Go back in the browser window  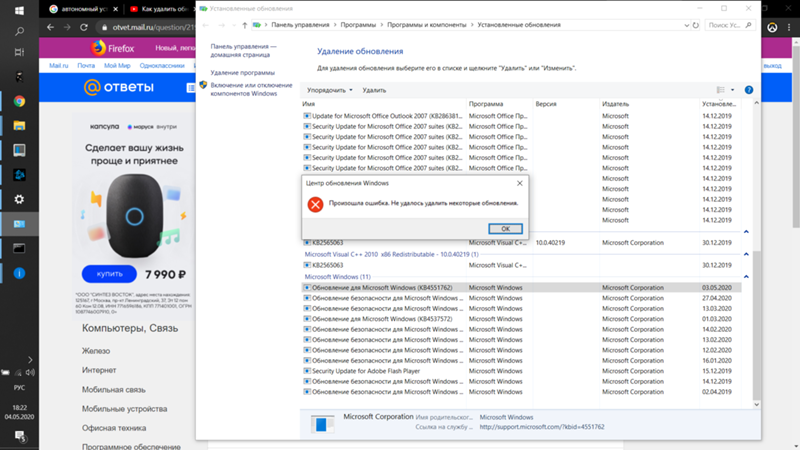[x=50, y=28]
